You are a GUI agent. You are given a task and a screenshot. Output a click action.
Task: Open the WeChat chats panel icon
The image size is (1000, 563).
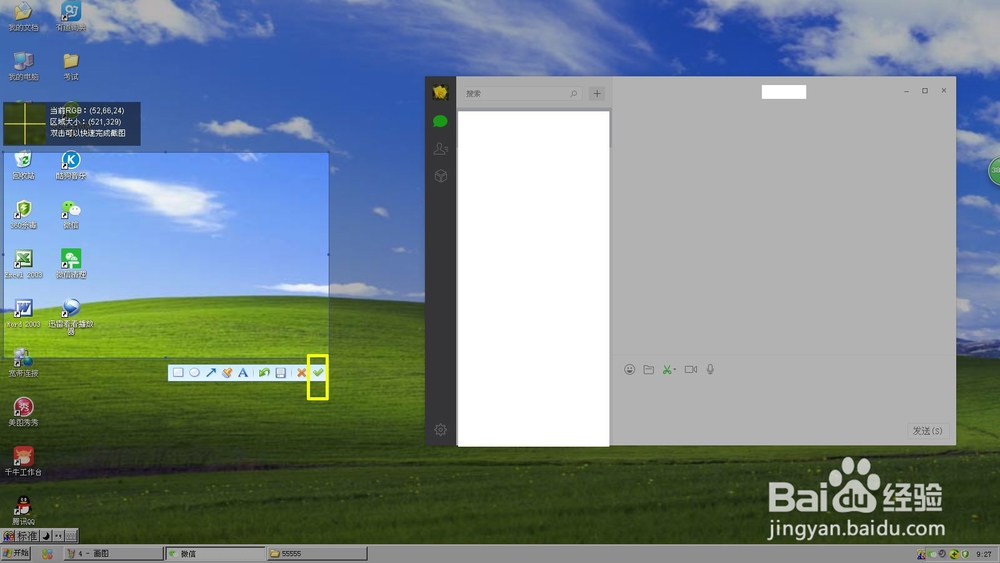pyautogui.click(x=440, y=121)
